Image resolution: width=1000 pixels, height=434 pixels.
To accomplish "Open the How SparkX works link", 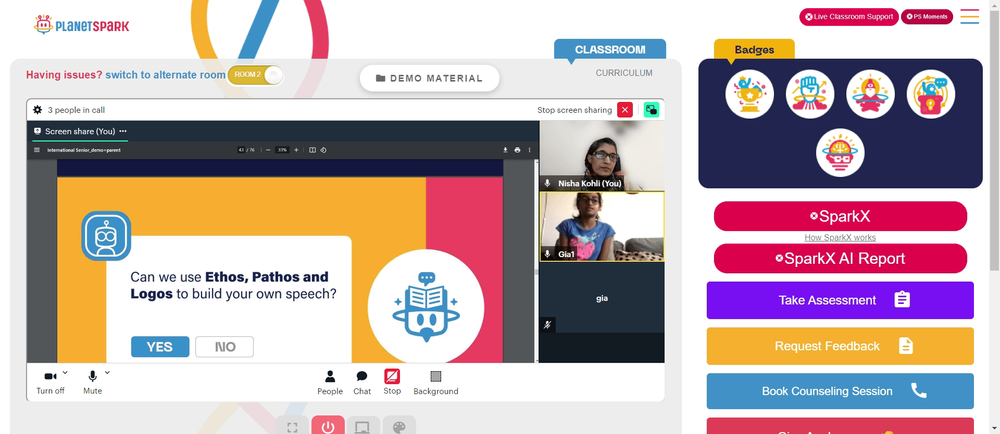I will (x=840, y=238).
